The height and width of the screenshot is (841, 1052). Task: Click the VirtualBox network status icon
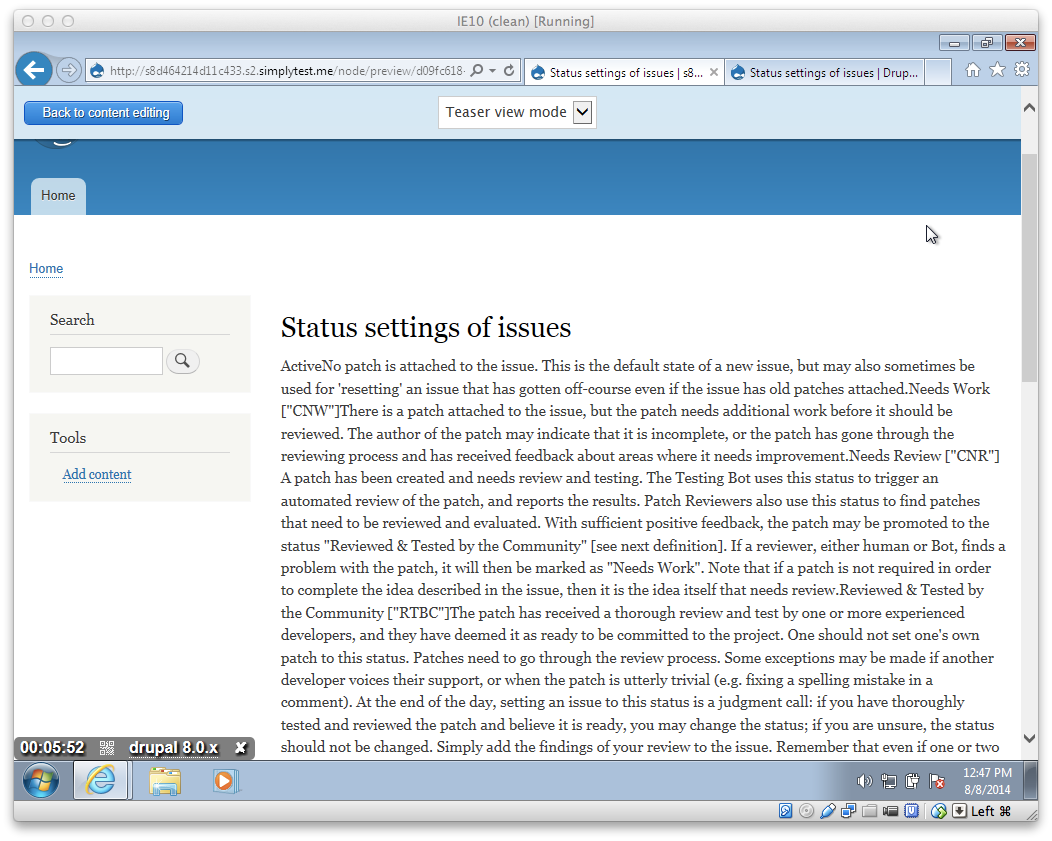(x=848, y=811)
